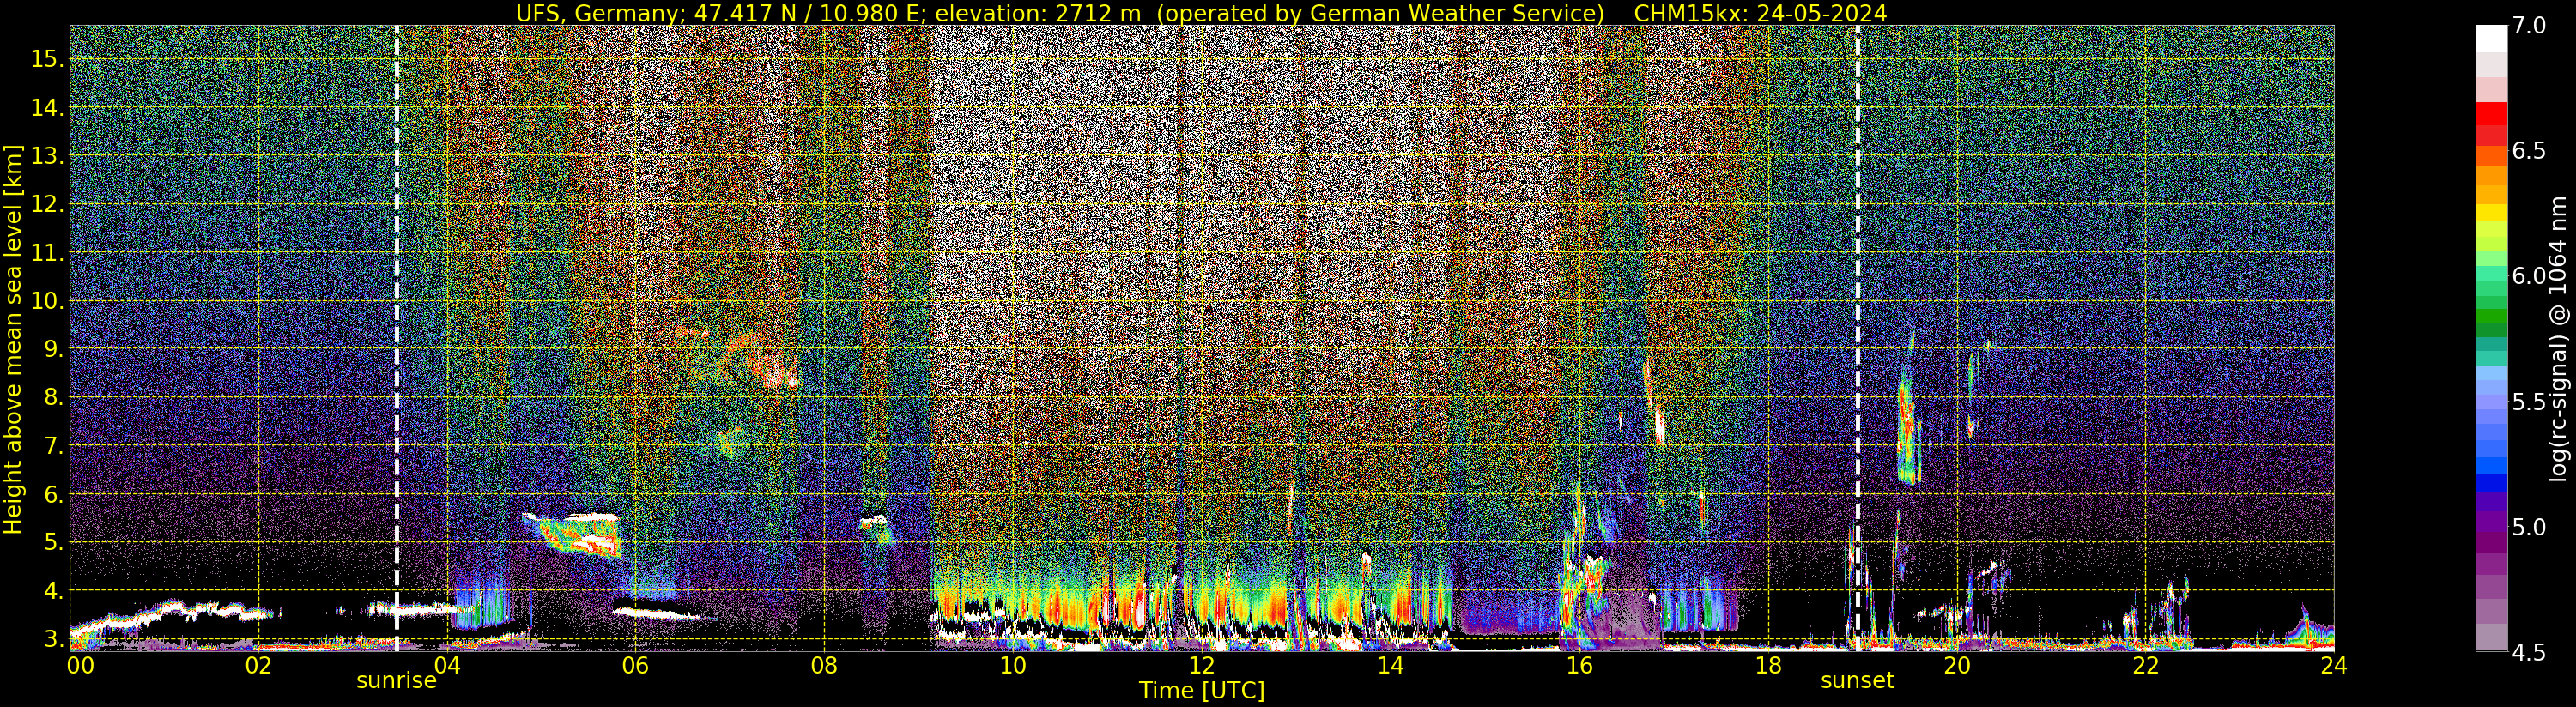Click the '12.' height tick label
The height and width of the screenshot is (707, 2576).
point(46,204)
